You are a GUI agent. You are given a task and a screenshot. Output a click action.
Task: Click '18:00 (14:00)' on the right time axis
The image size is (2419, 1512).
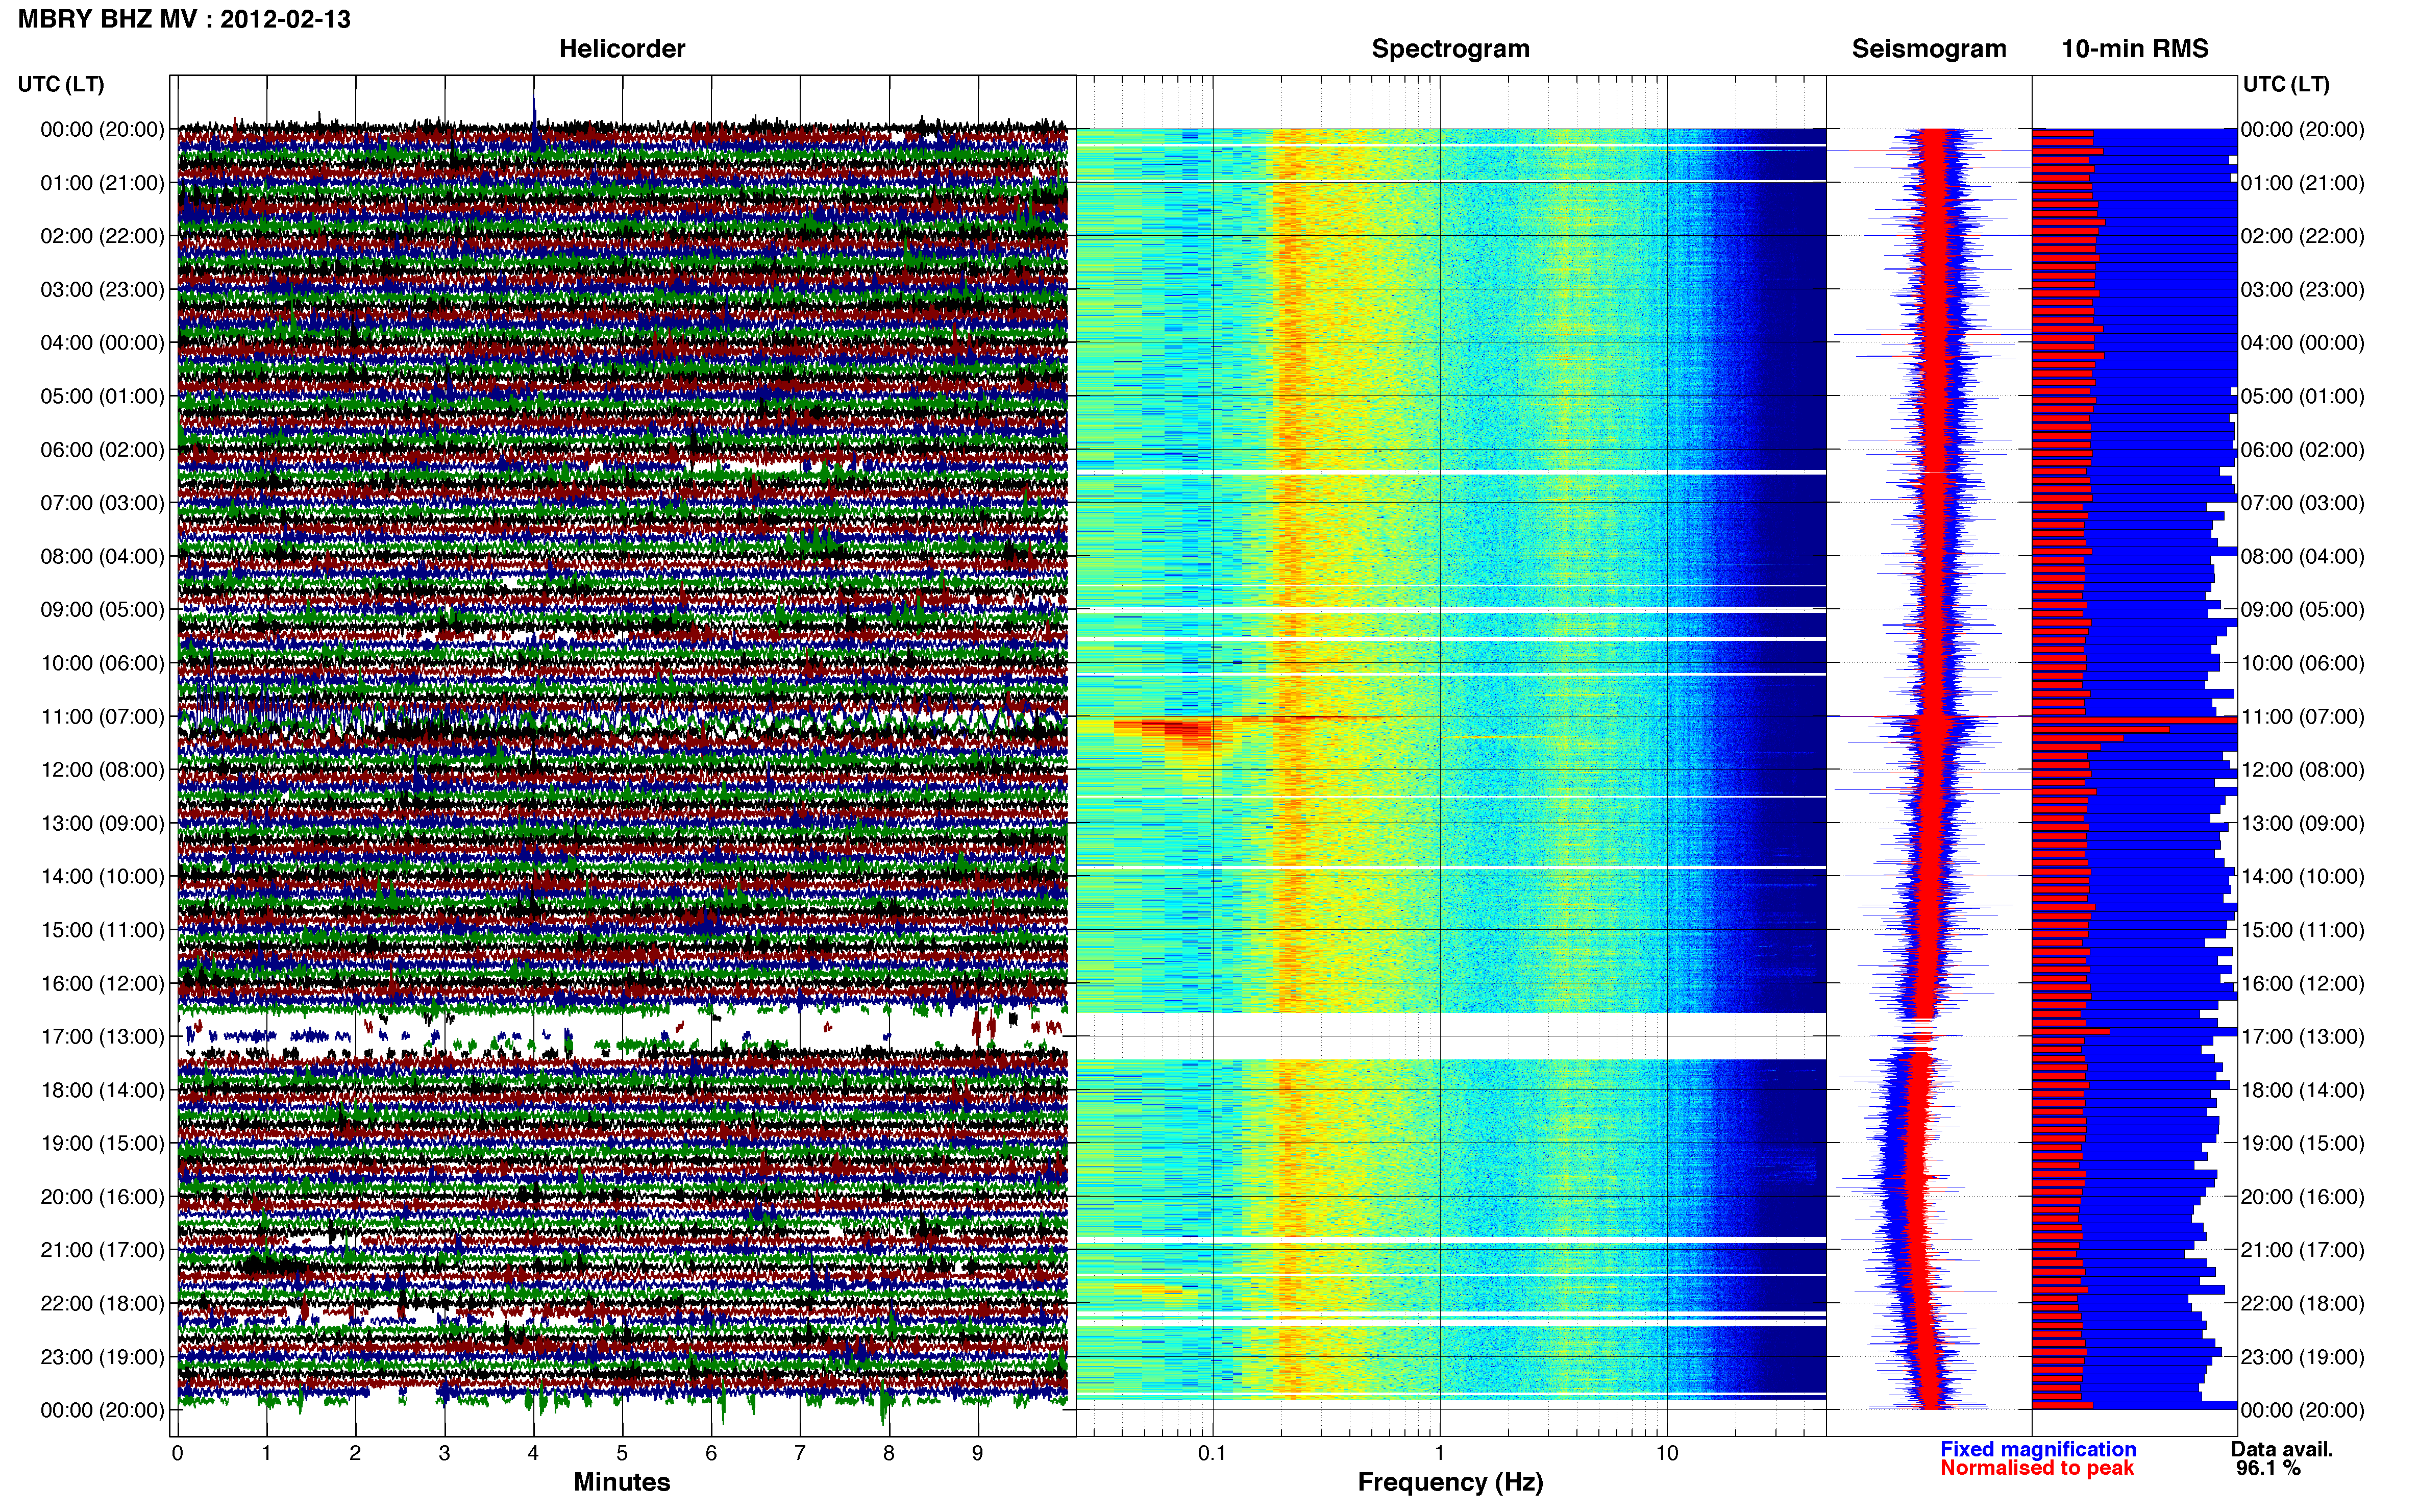coord(2302,1090)
